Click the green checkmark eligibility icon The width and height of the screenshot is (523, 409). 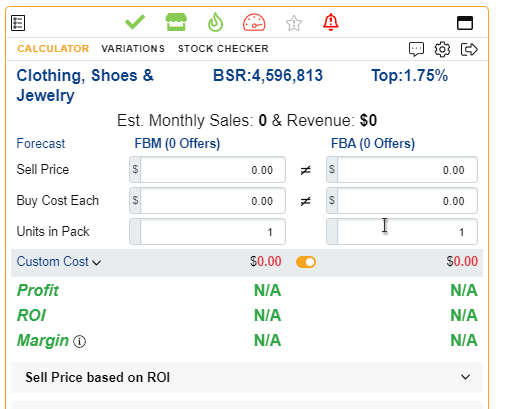tap(135, 22)
